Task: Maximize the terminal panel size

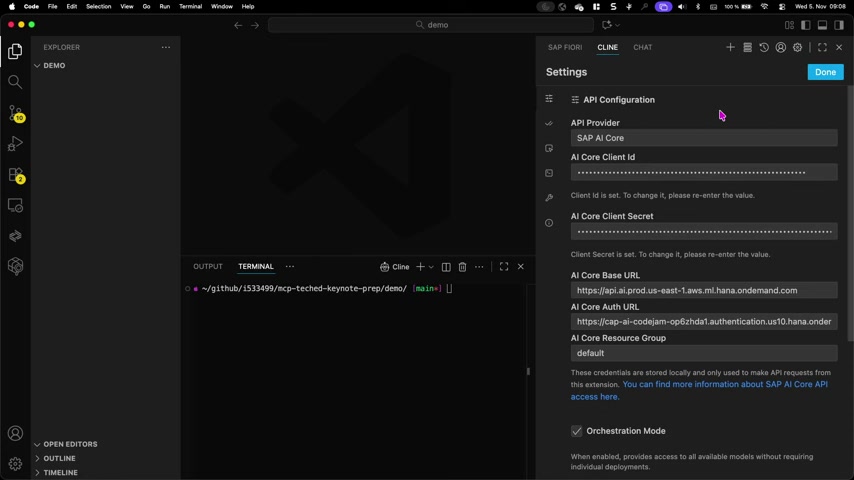Action: tap(504, 266)
